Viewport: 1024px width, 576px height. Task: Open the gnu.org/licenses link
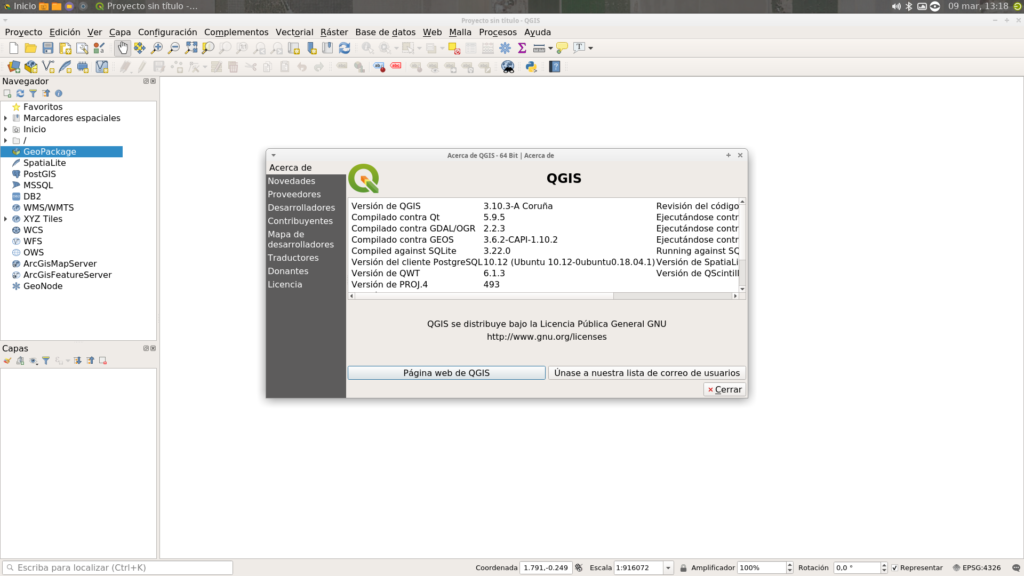pyautogui.click(x=547, y=337)
